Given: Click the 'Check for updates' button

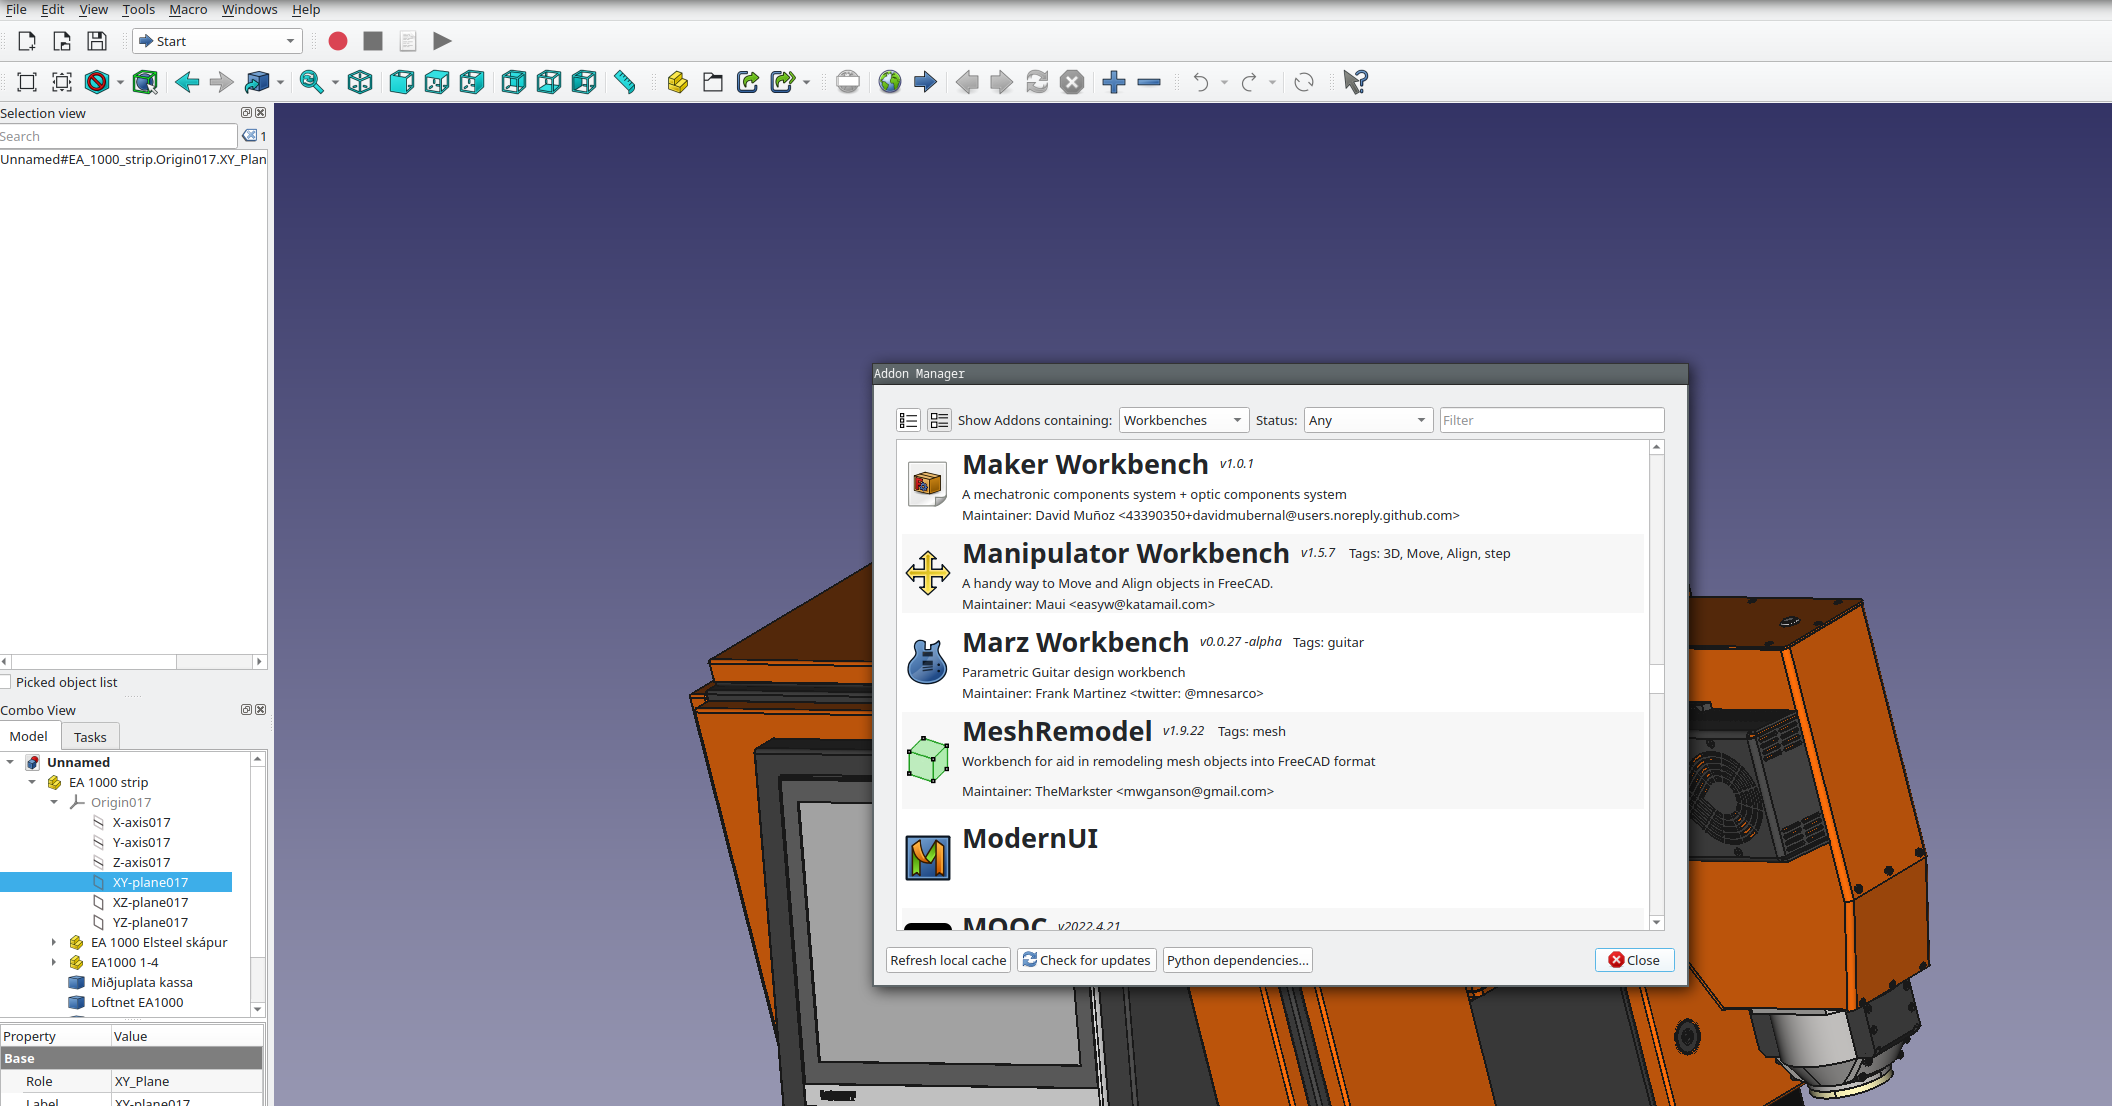Looking at the screenshot, I should pos(1086,960).
